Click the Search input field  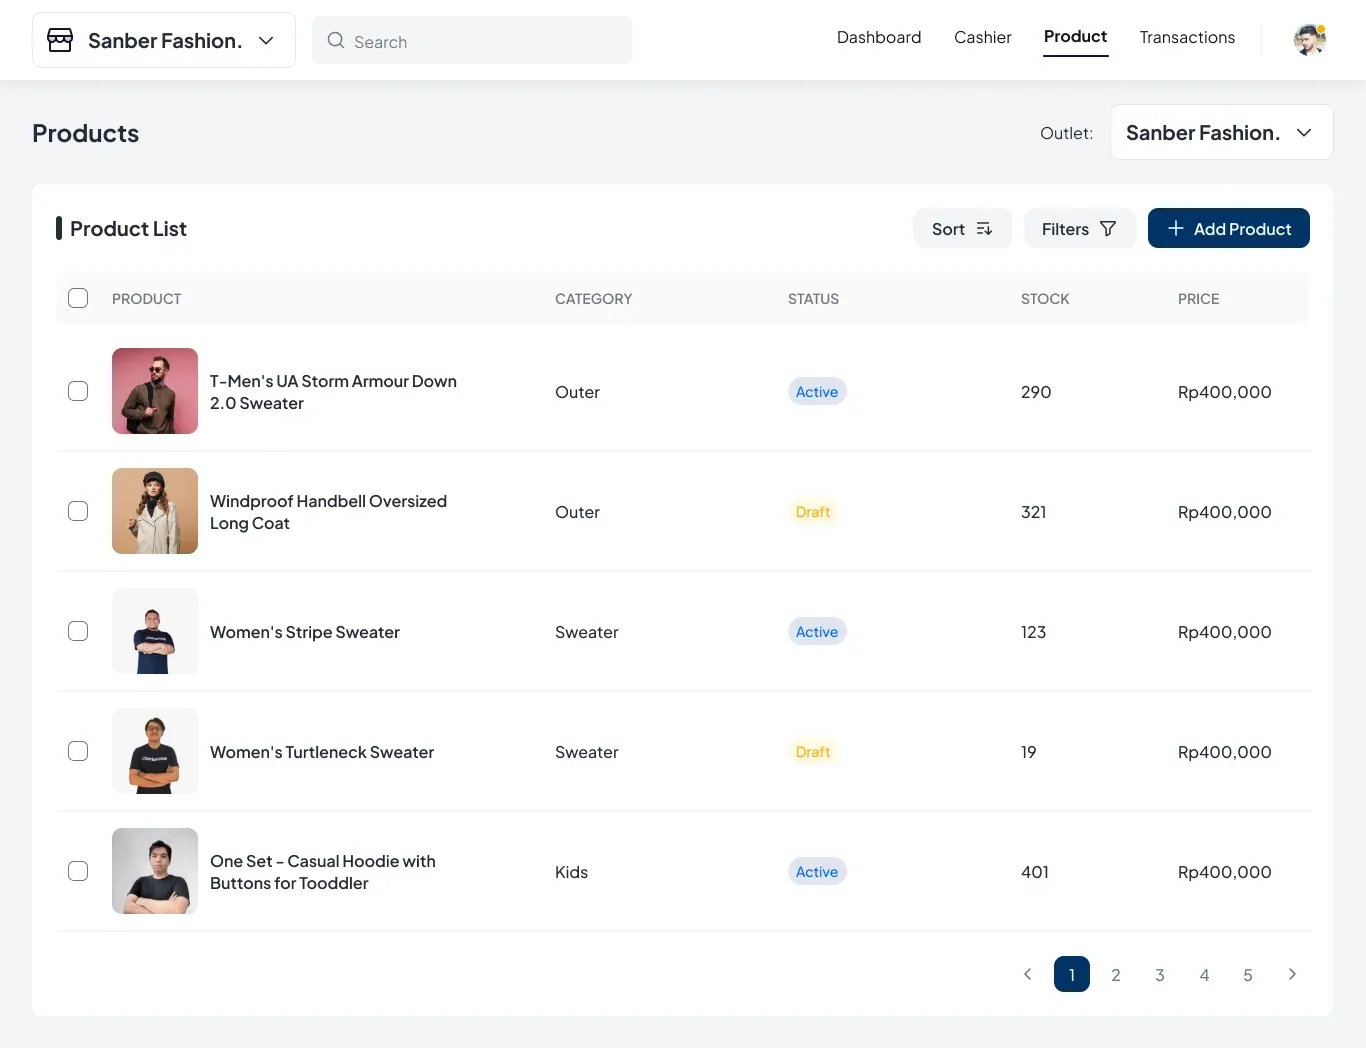click(472, 40)
